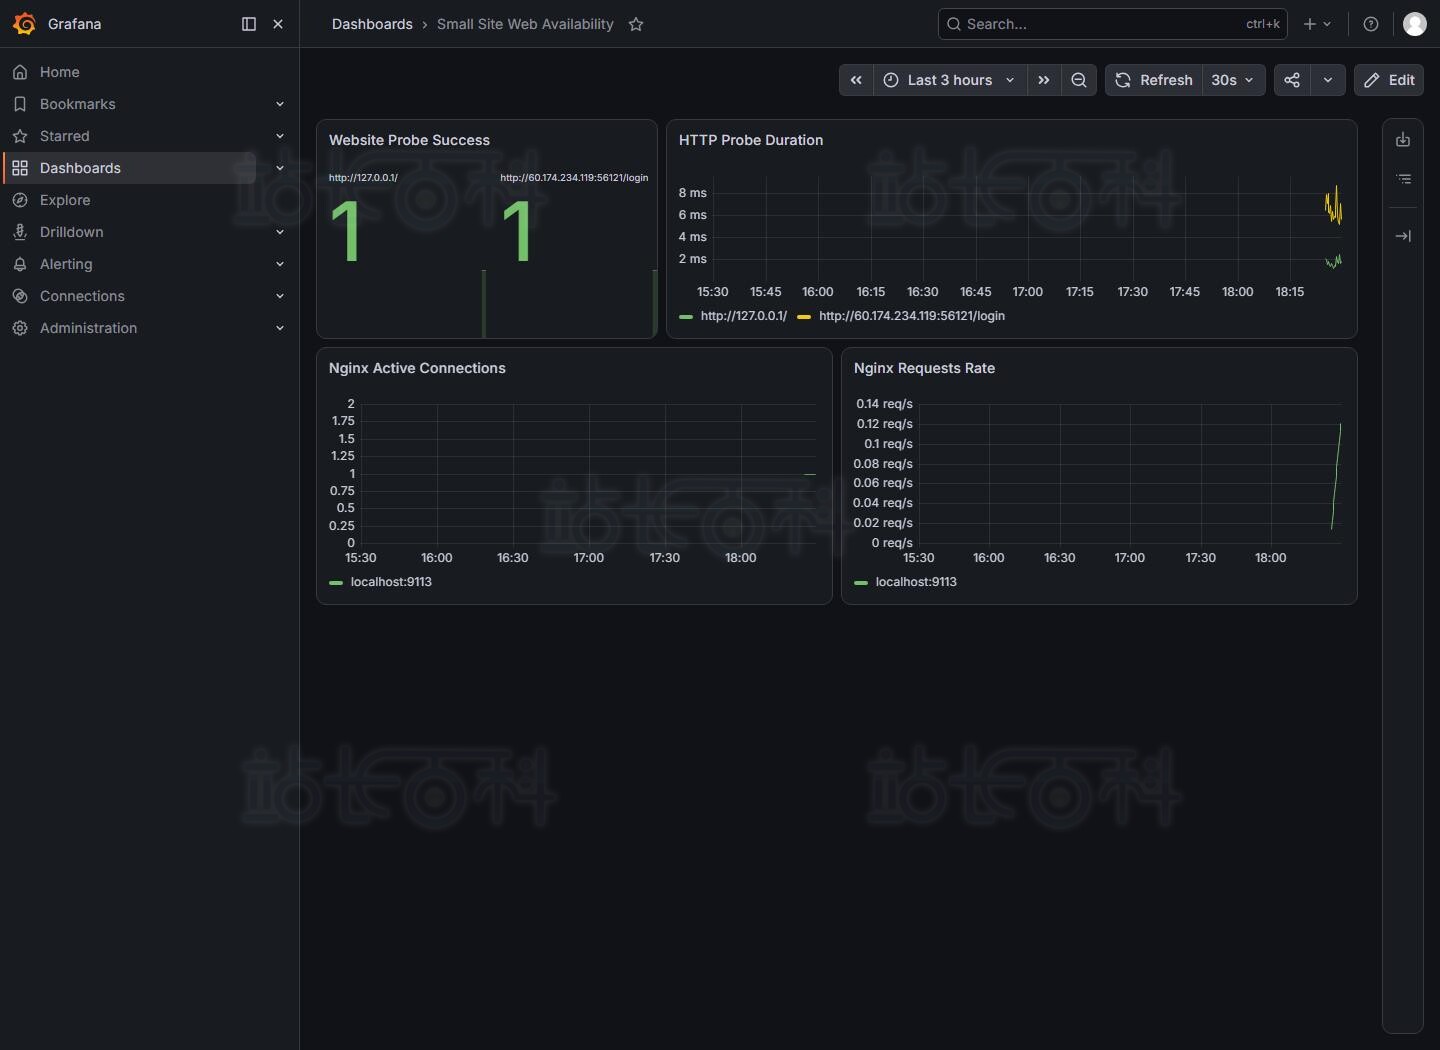Viewport: 1440px width, 1050px height.
Task: Toggle localhost:9113 in Requests Rate legend
Action: pos(916,582)
